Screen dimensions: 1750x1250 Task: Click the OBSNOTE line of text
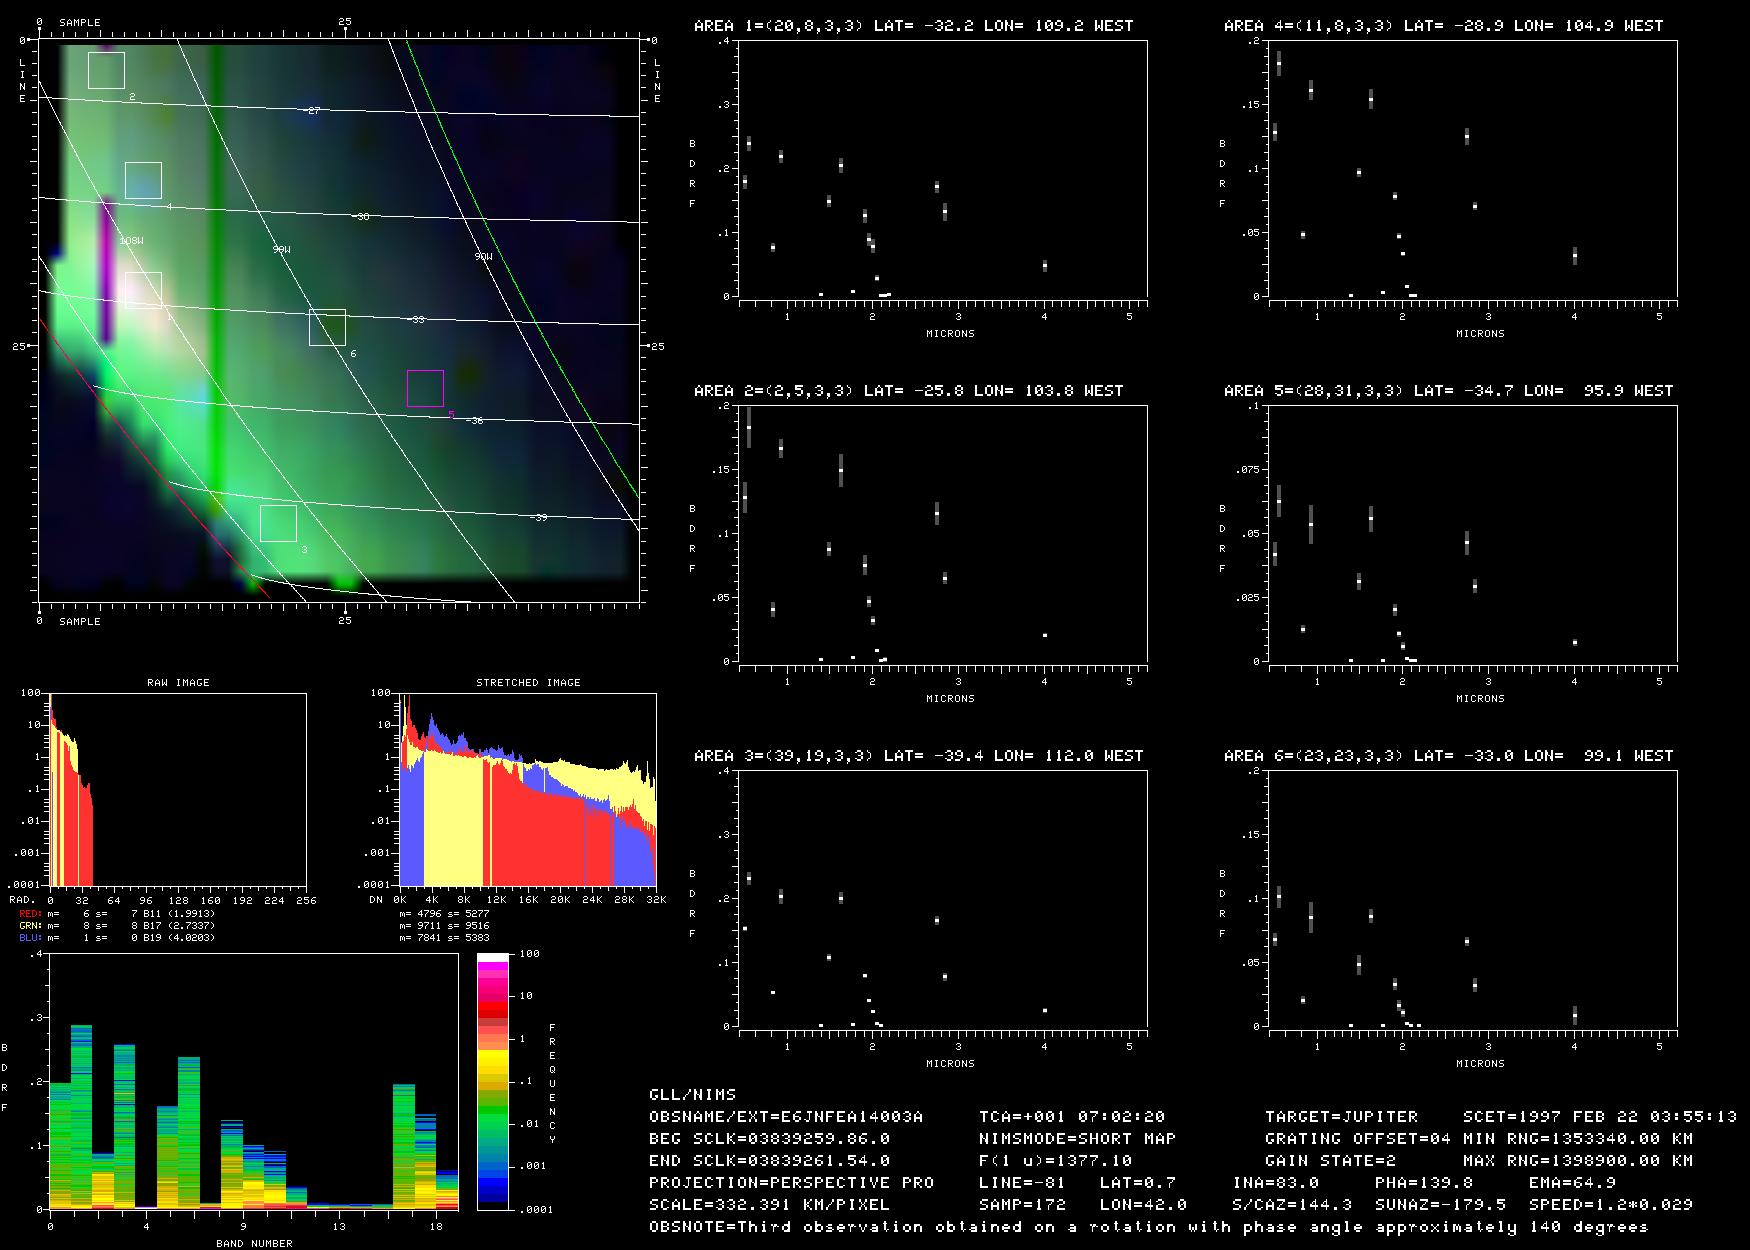(1148, 1227)
